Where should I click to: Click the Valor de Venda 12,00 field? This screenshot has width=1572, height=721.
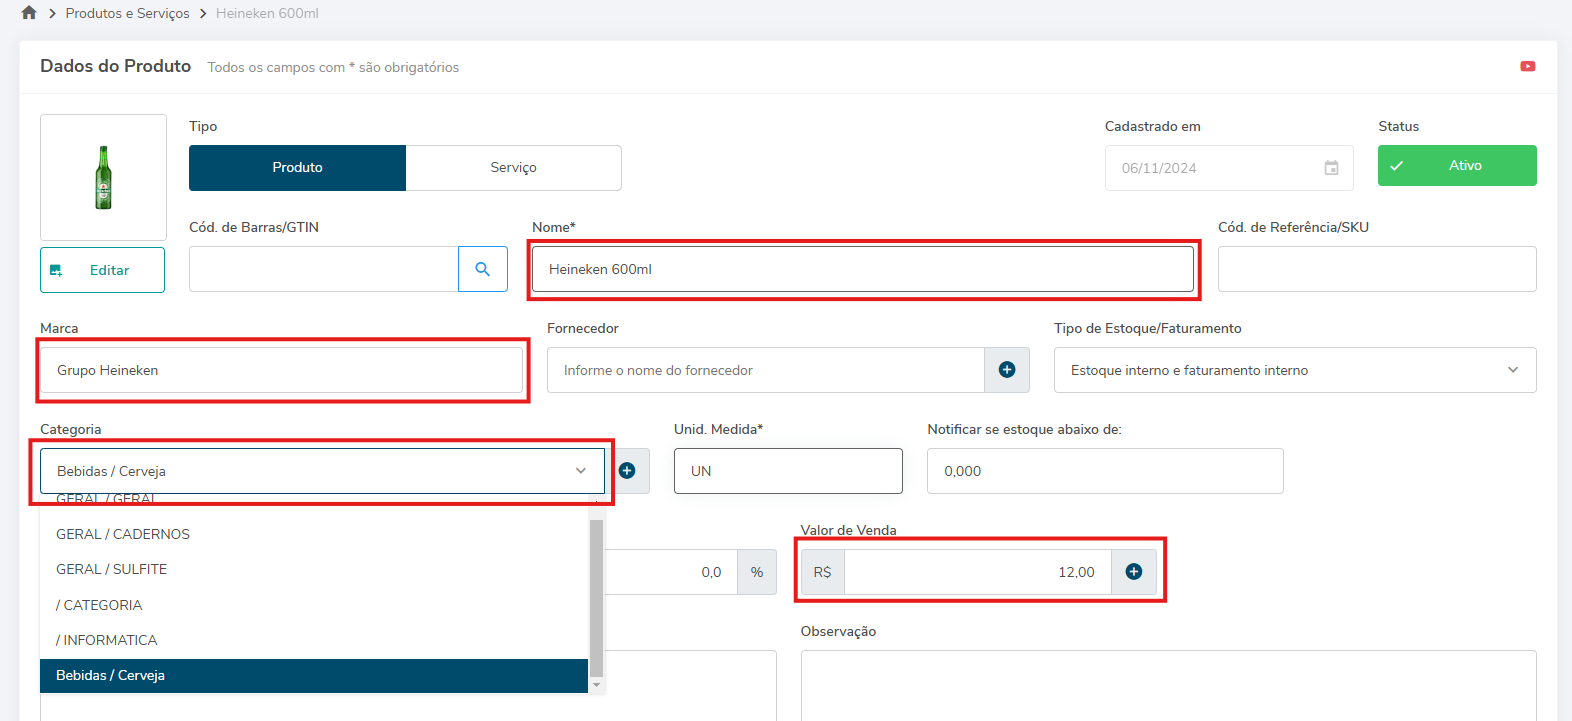[x=978, y=572]
